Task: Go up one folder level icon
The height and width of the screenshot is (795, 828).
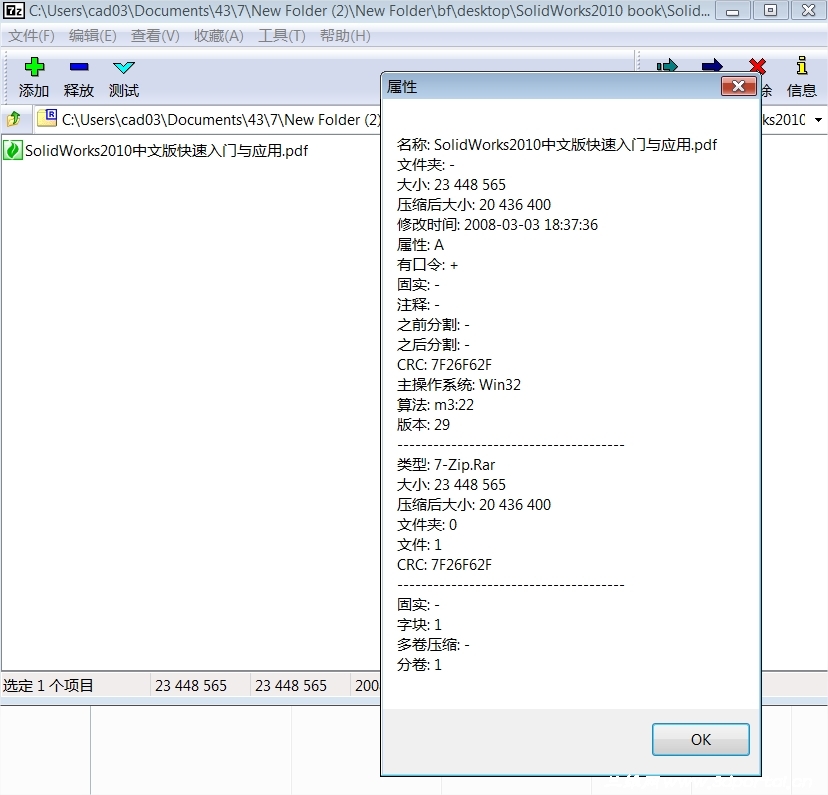Action: click(14, 119)
